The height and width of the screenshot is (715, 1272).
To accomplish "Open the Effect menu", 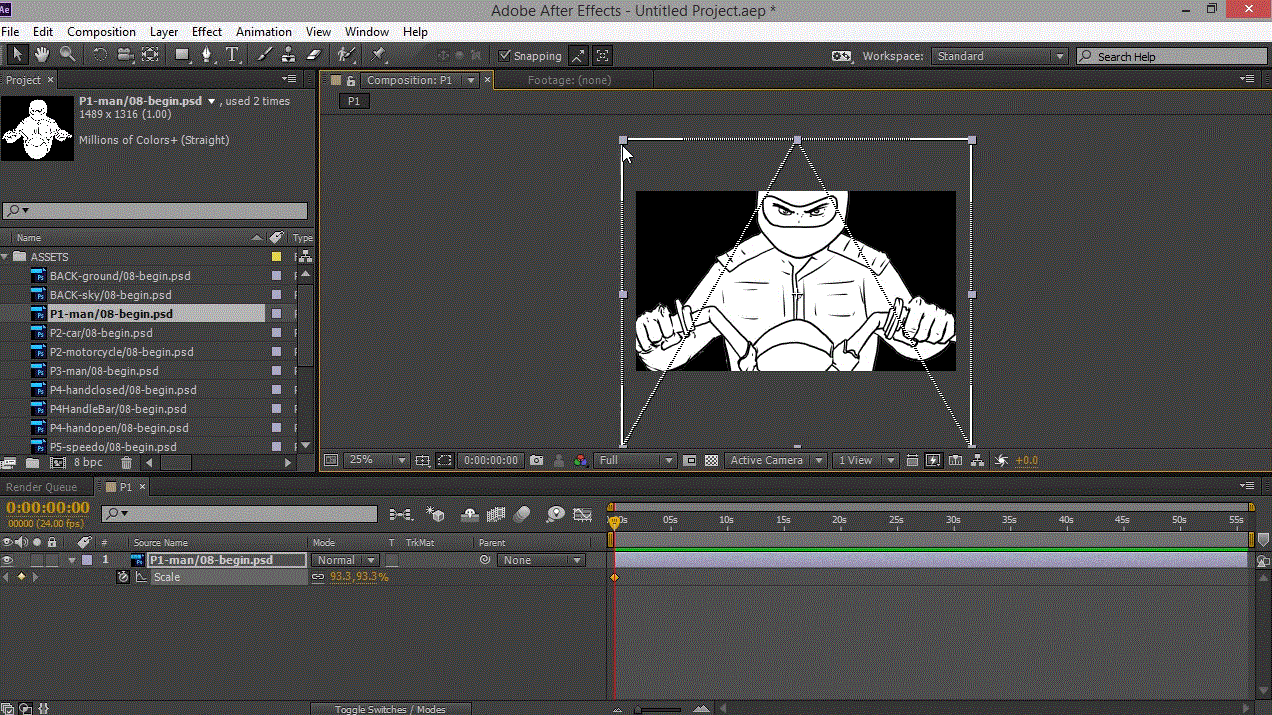I will tap(207, 32).
